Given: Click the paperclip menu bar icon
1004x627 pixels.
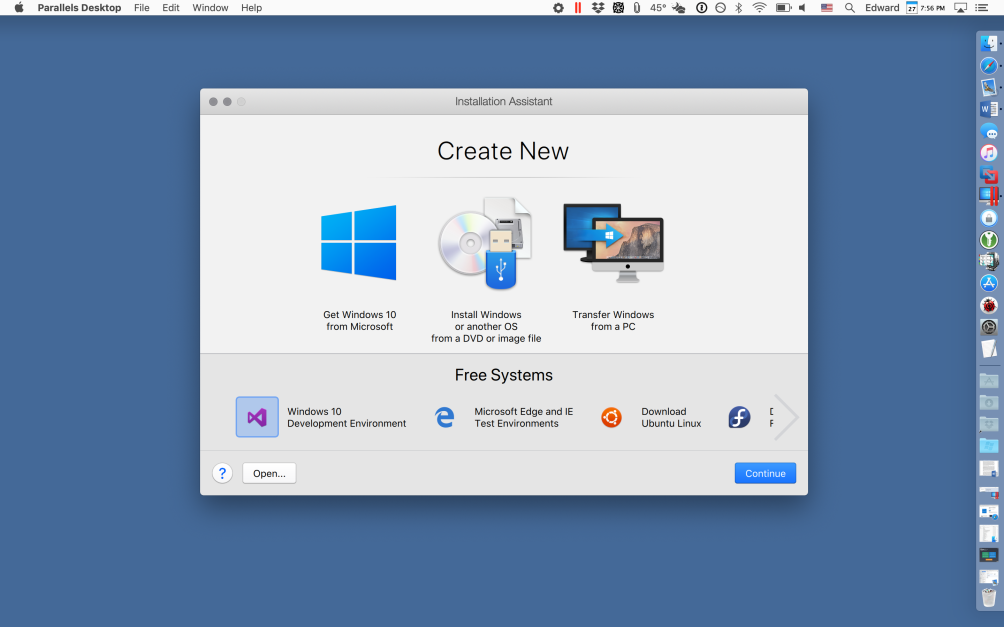Looking at the screenshot, I should pos(636,8).
